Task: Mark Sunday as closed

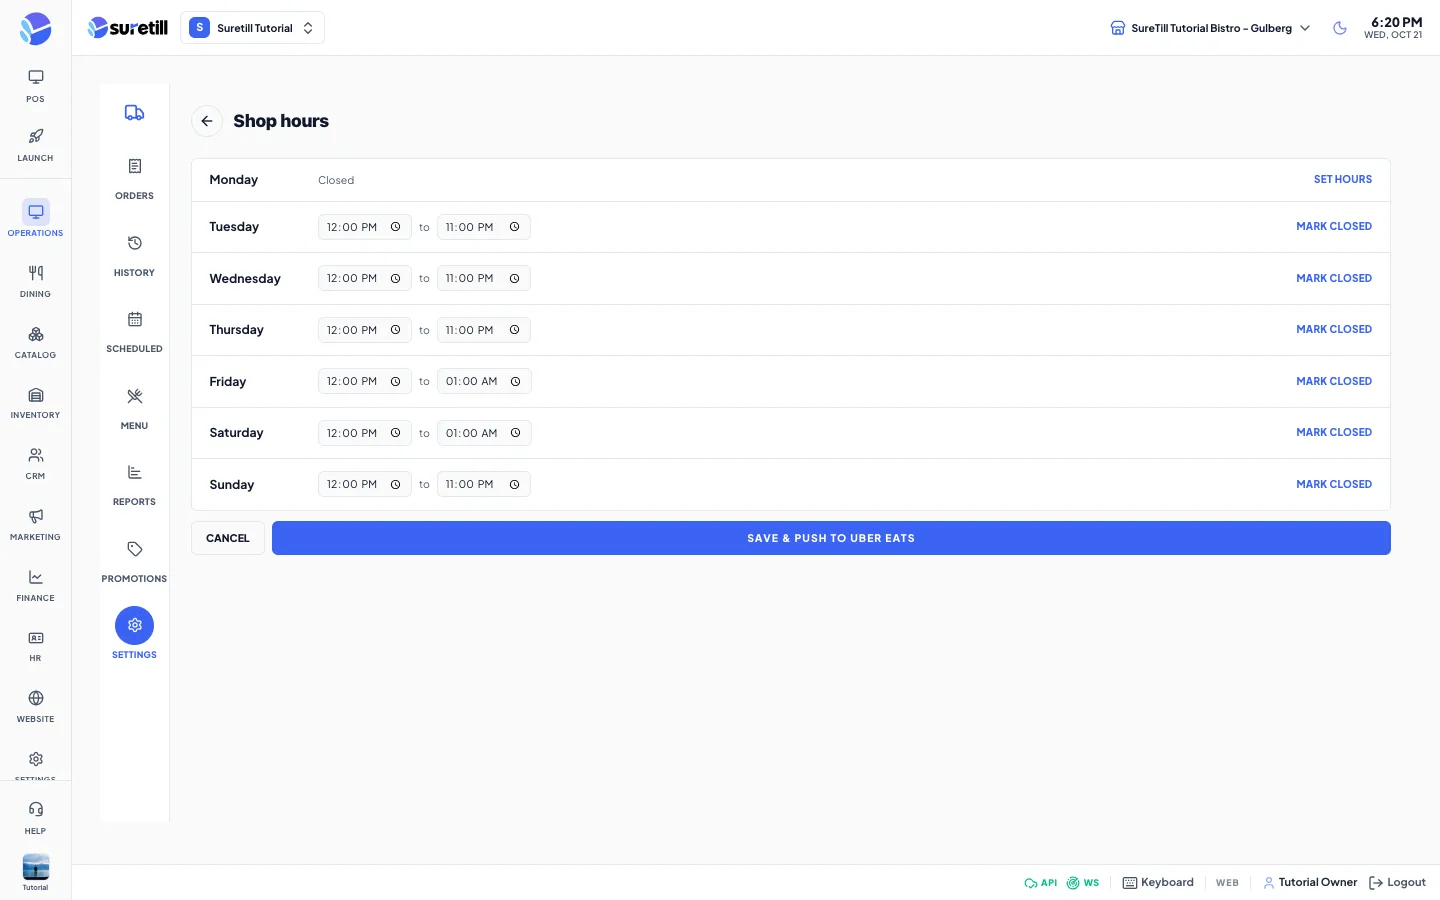Action: click(1333, 485)
